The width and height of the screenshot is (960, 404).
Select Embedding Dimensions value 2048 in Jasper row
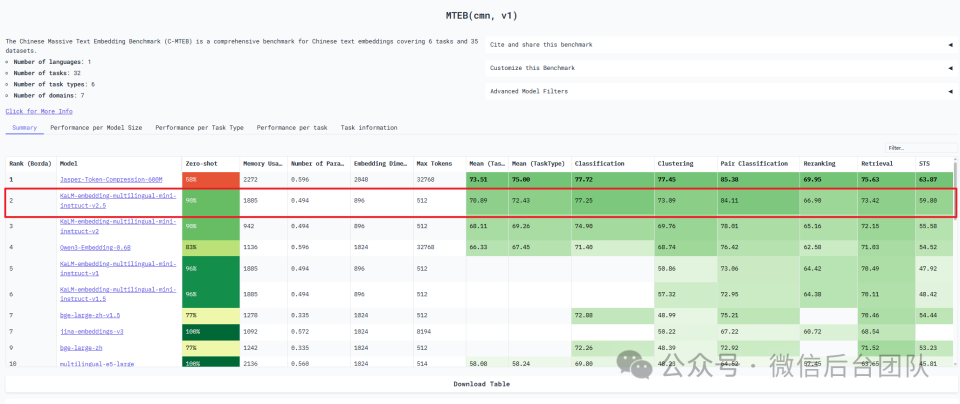point(381,180)
